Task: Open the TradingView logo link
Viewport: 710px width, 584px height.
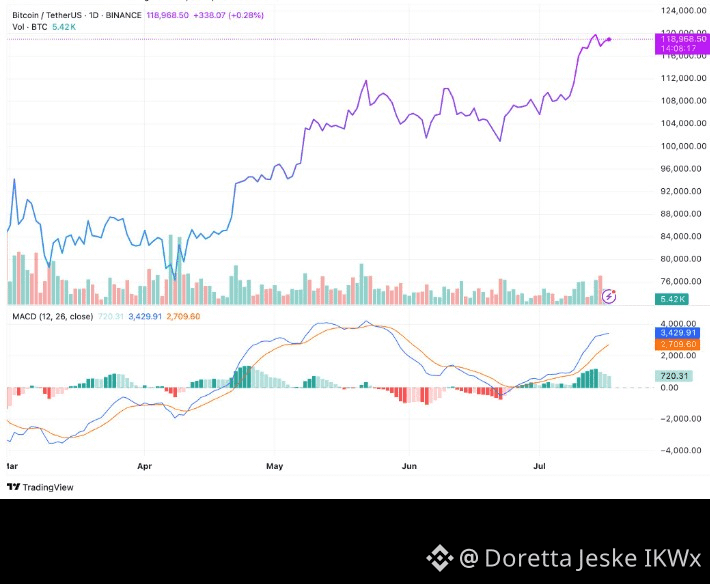Action: click(x=40, y=487)
